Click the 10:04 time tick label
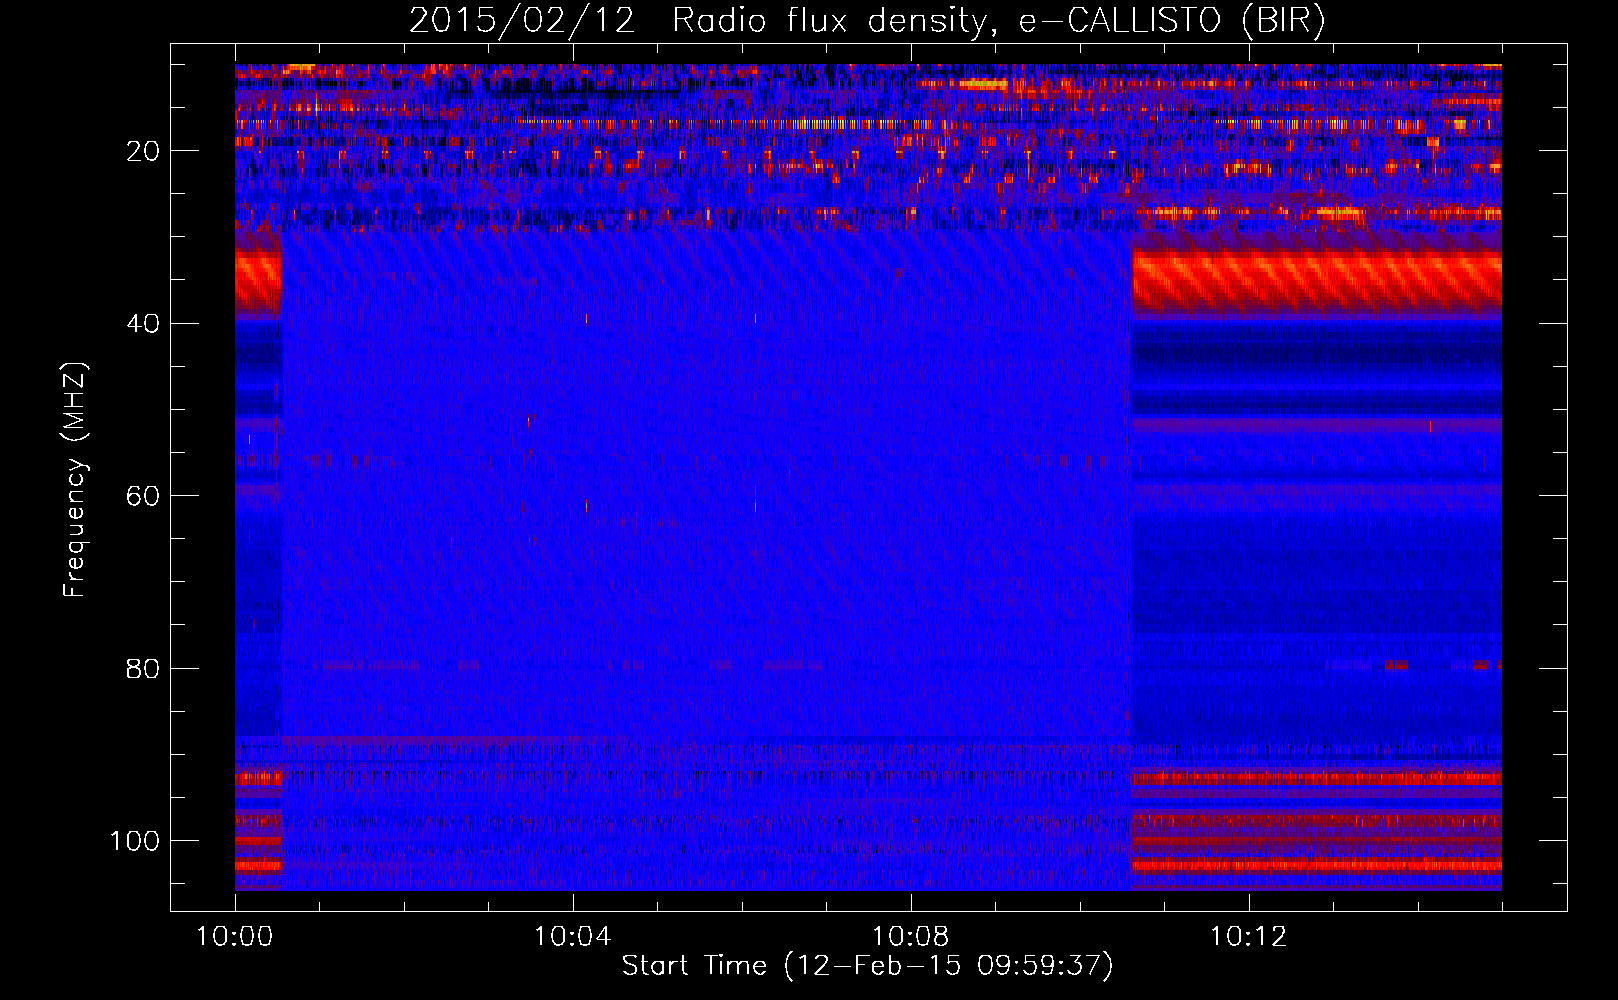The width and height of the screenshot is (1618, 1000). pyautogui.click(x=572, y=937)
